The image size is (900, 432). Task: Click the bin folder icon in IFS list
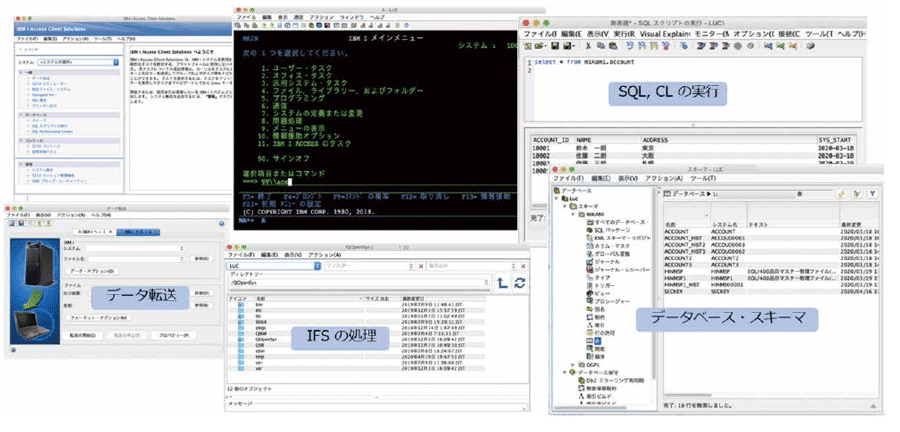pyautogui.click(x=241, y=305)
